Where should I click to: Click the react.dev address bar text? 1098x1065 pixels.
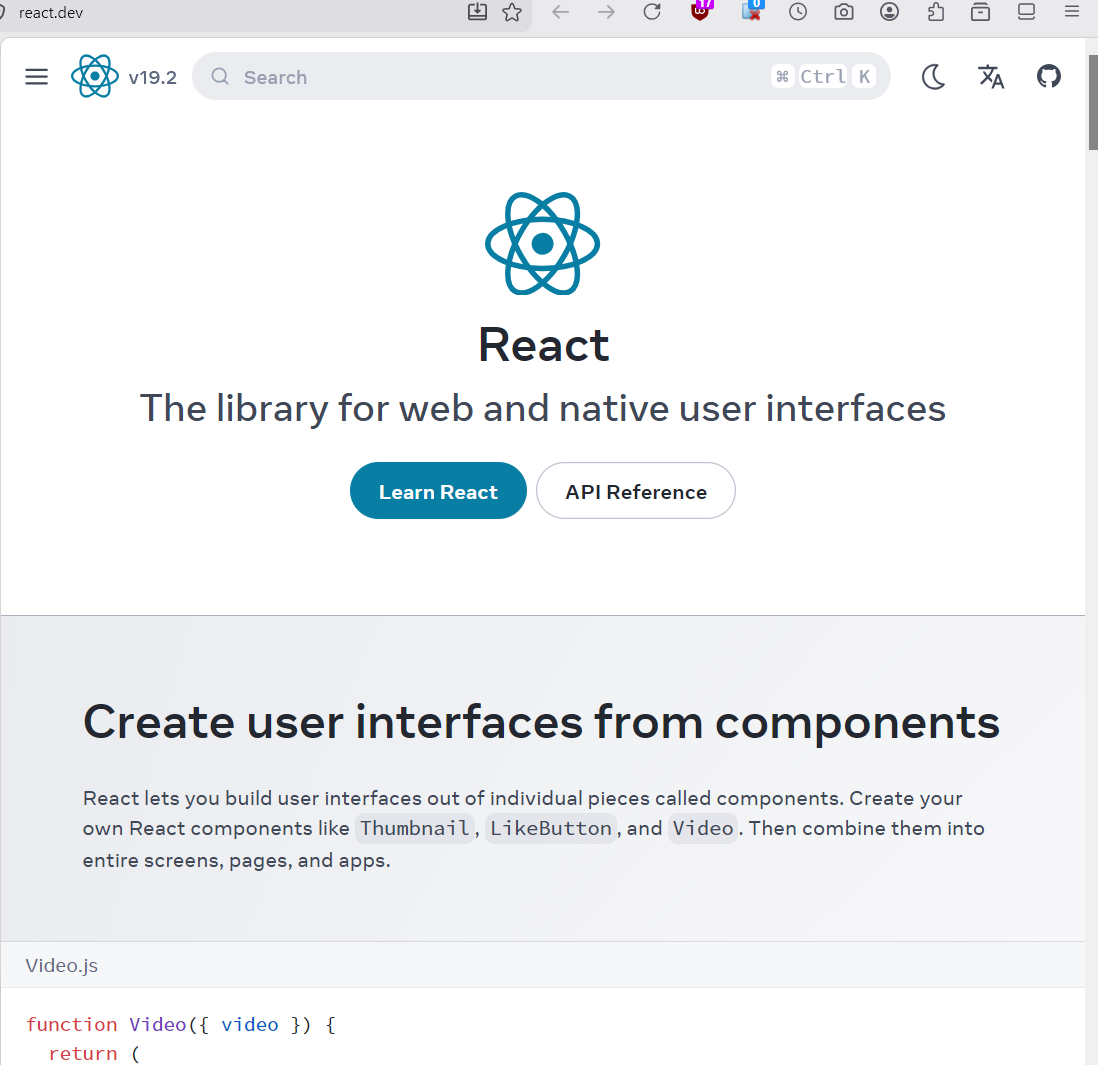tap(51, 13)
